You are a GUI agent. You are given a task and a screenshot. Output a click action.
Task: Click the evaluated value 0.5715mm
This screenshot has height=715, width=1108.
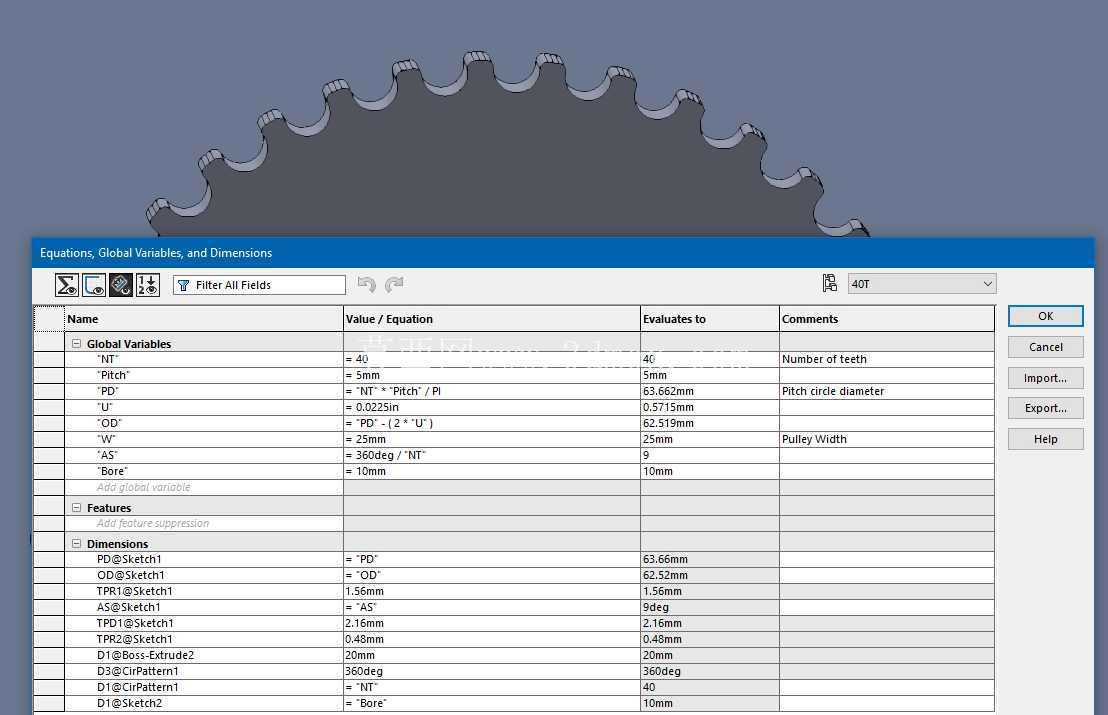pos(668,407)
